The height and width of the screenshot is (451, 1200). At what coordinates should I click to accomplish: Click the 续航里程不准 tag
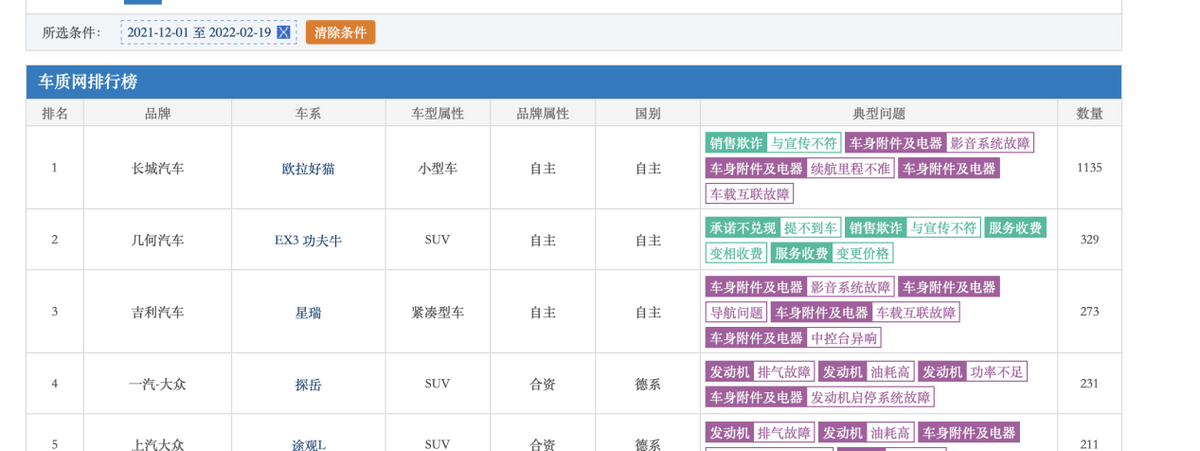click(x=850, y=168)
